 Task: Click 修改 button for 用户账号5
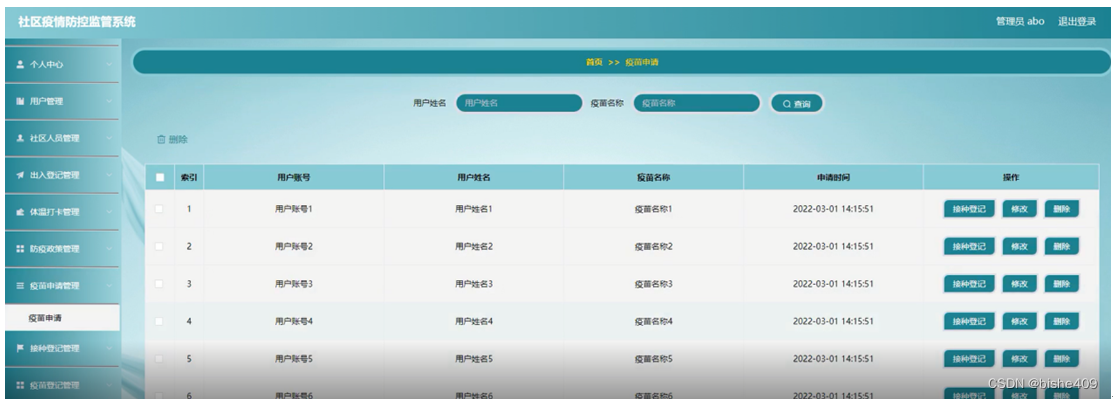(1019, 359)
